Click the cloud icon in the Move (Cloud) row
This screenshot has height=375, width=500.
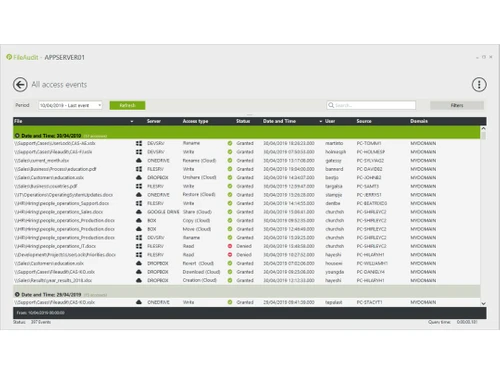(x=139, y=229)
